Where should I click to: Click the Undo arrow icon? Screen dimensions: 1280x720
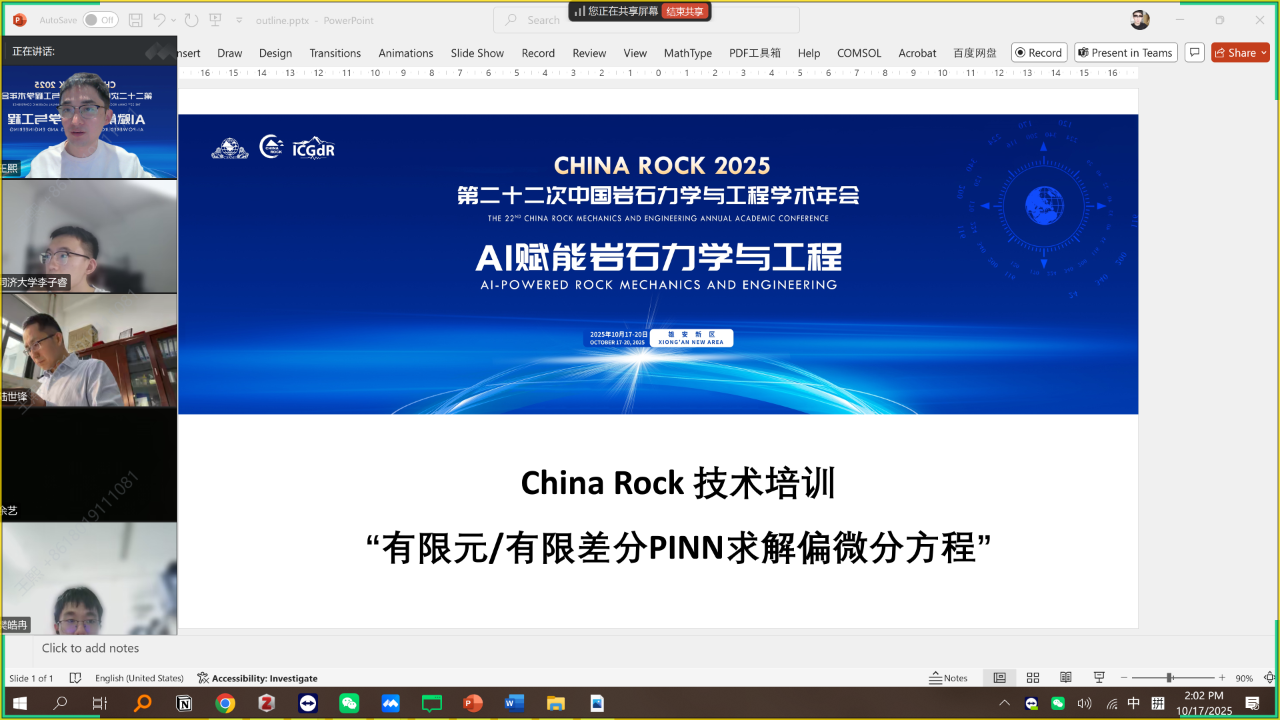pos(159,20)
